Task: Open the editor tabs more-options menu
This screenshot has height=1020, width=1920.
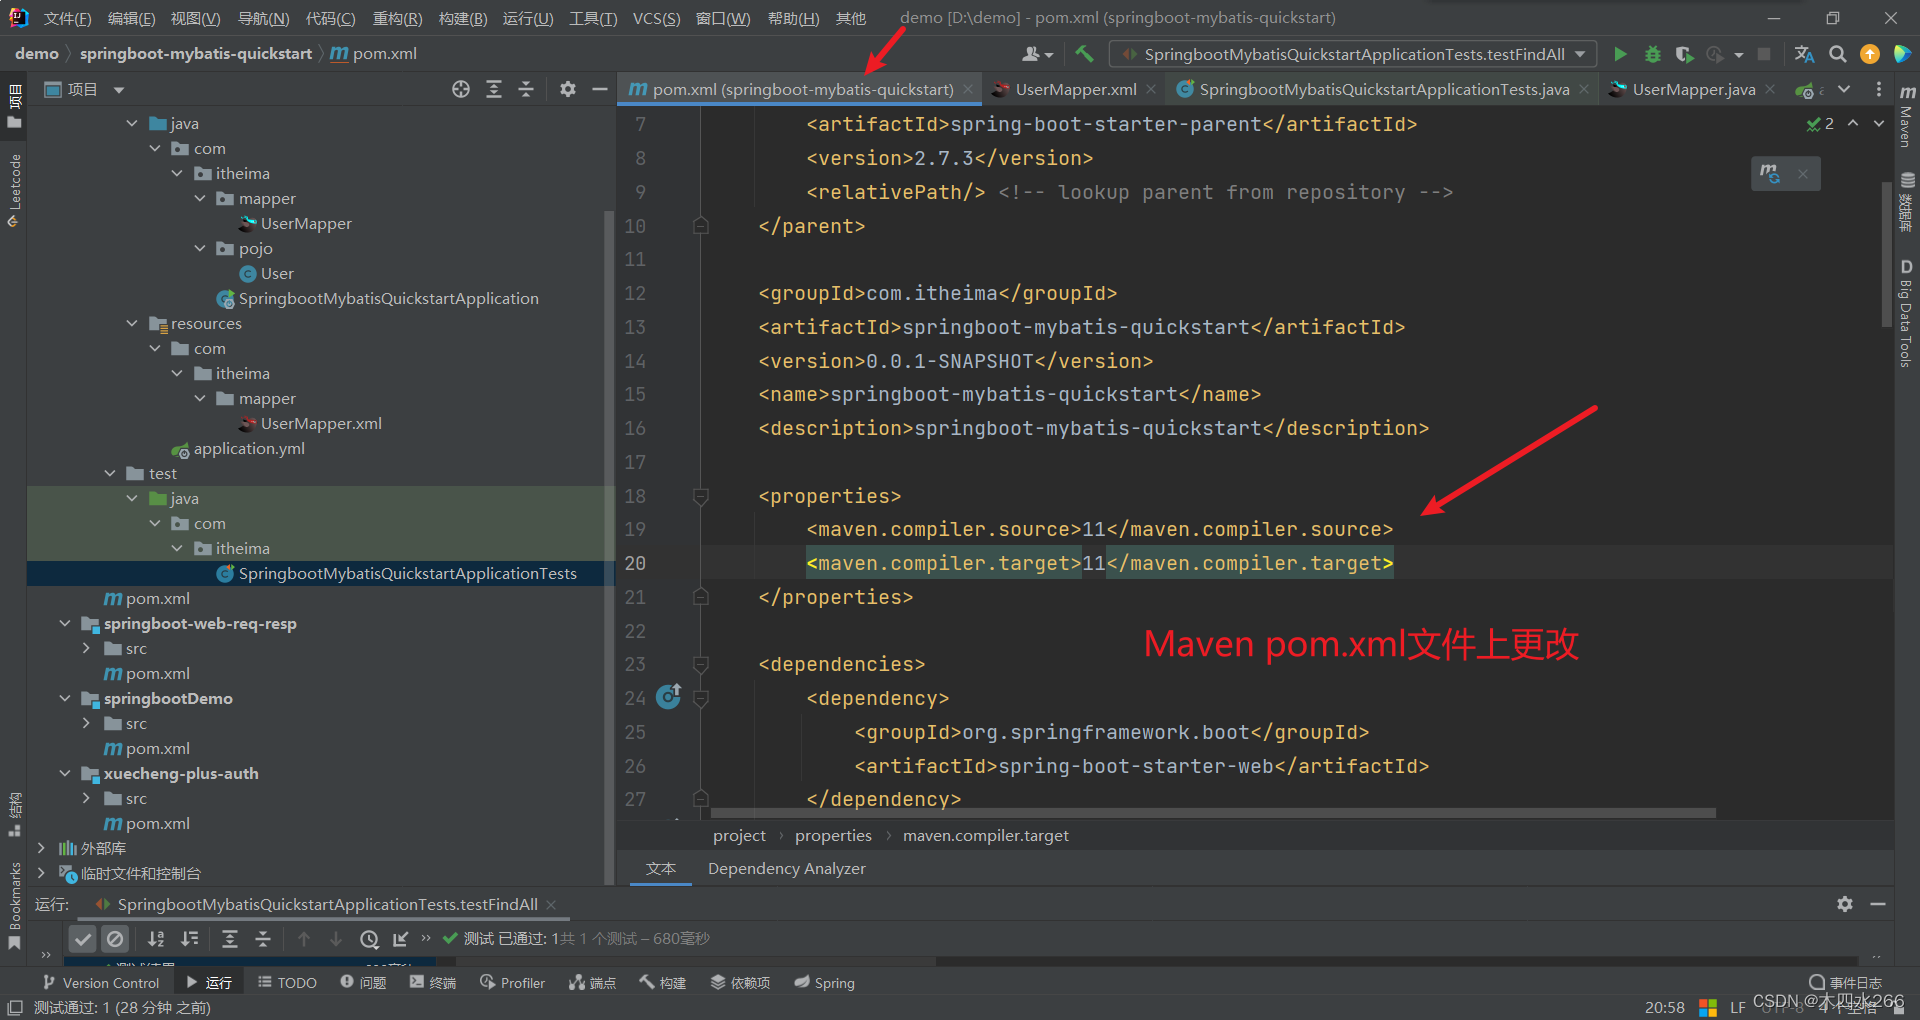Action: [1879, 89]
